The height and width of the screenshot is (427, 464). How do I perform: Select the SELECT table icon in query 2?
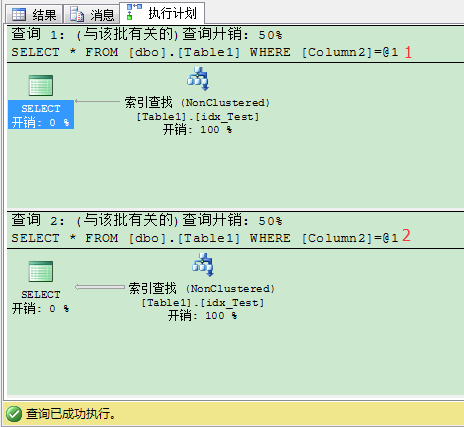pyautogui.click(x=41, y=271)
